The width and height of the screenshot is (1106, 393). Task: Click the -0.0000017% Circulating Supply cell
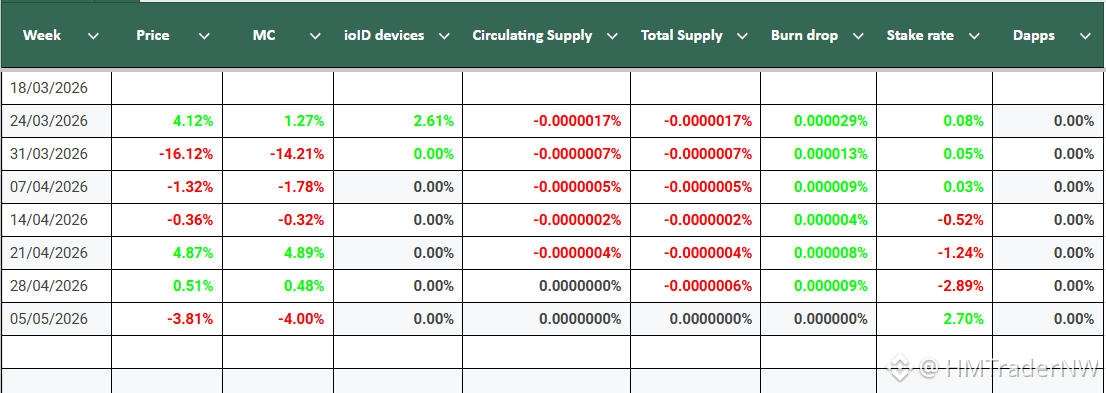tap(547, 121)
